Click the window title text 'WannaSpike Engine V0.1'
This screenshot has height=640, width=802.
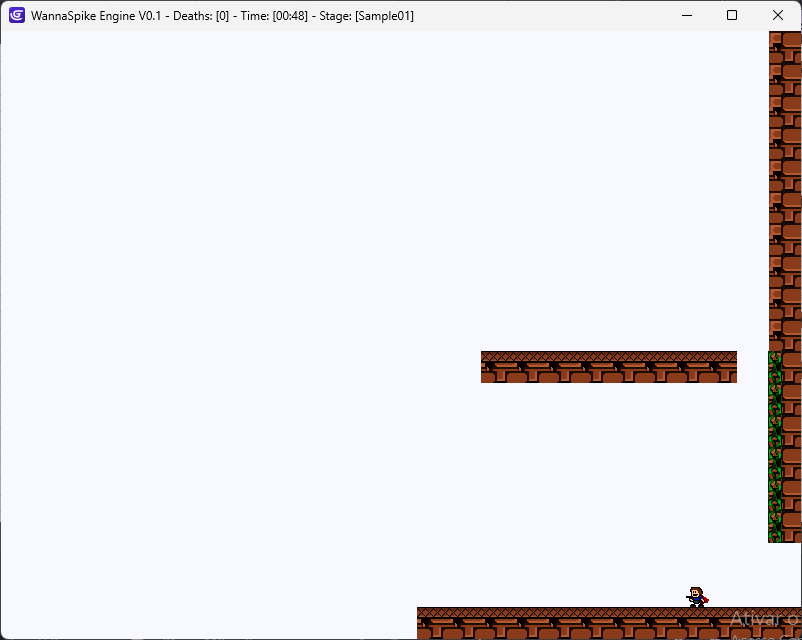96,16
